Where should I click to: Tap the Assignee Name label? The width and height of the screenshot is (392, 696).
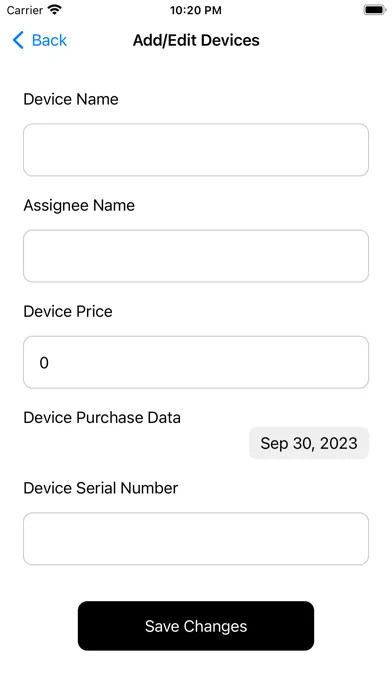point(79,206)
